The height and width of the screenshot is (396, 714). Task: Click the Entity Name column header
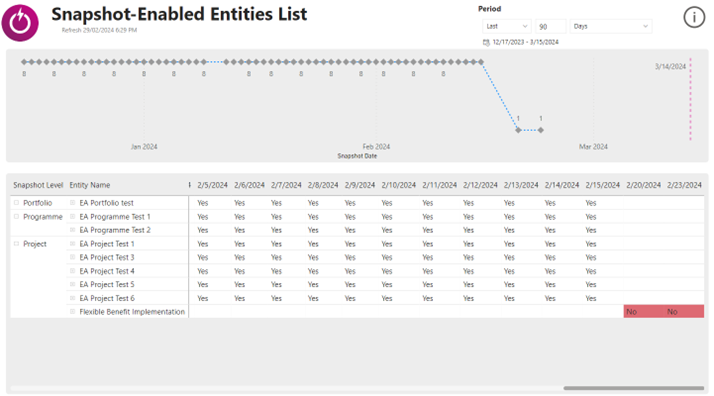click(90, 185)
